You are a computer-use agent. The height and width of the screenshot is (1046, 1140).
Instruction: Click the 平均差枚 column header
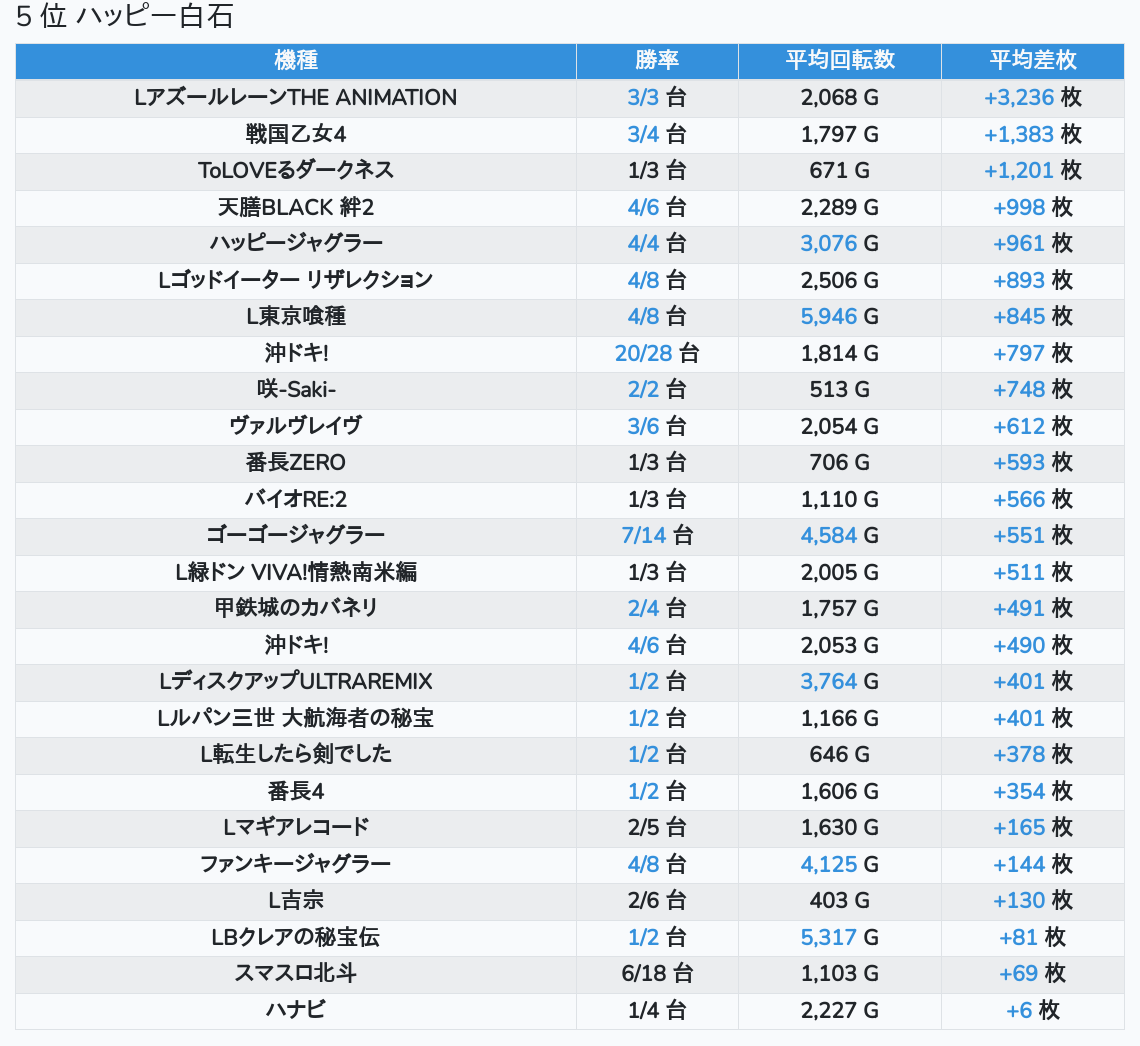(1032, 60)
